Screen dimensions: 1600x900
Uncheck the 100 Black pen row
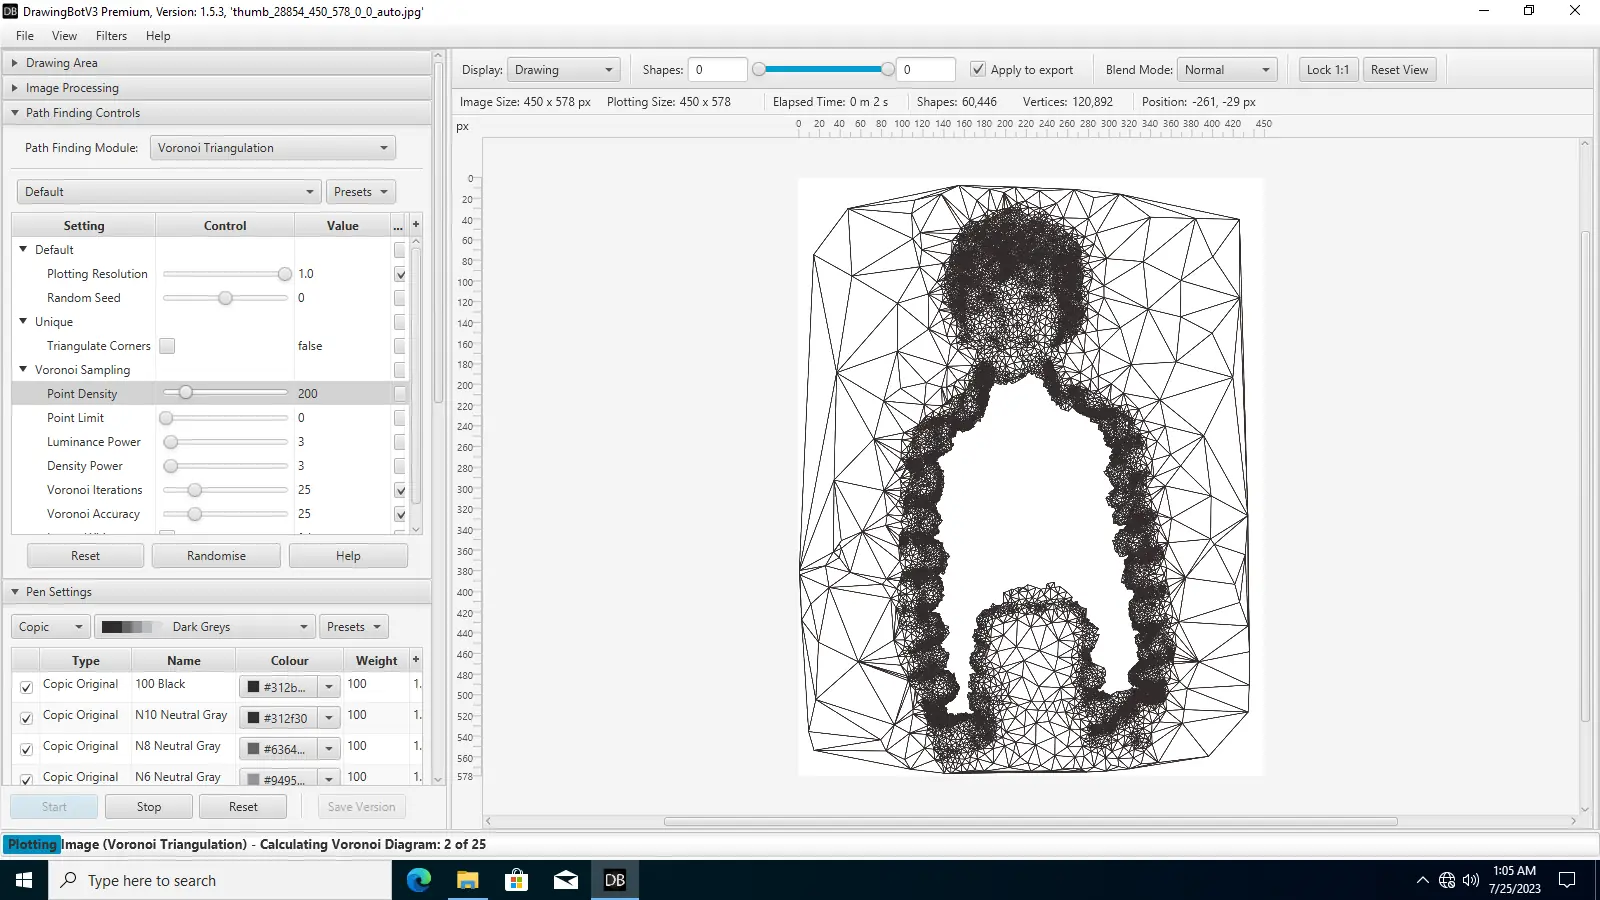point(26,687)
